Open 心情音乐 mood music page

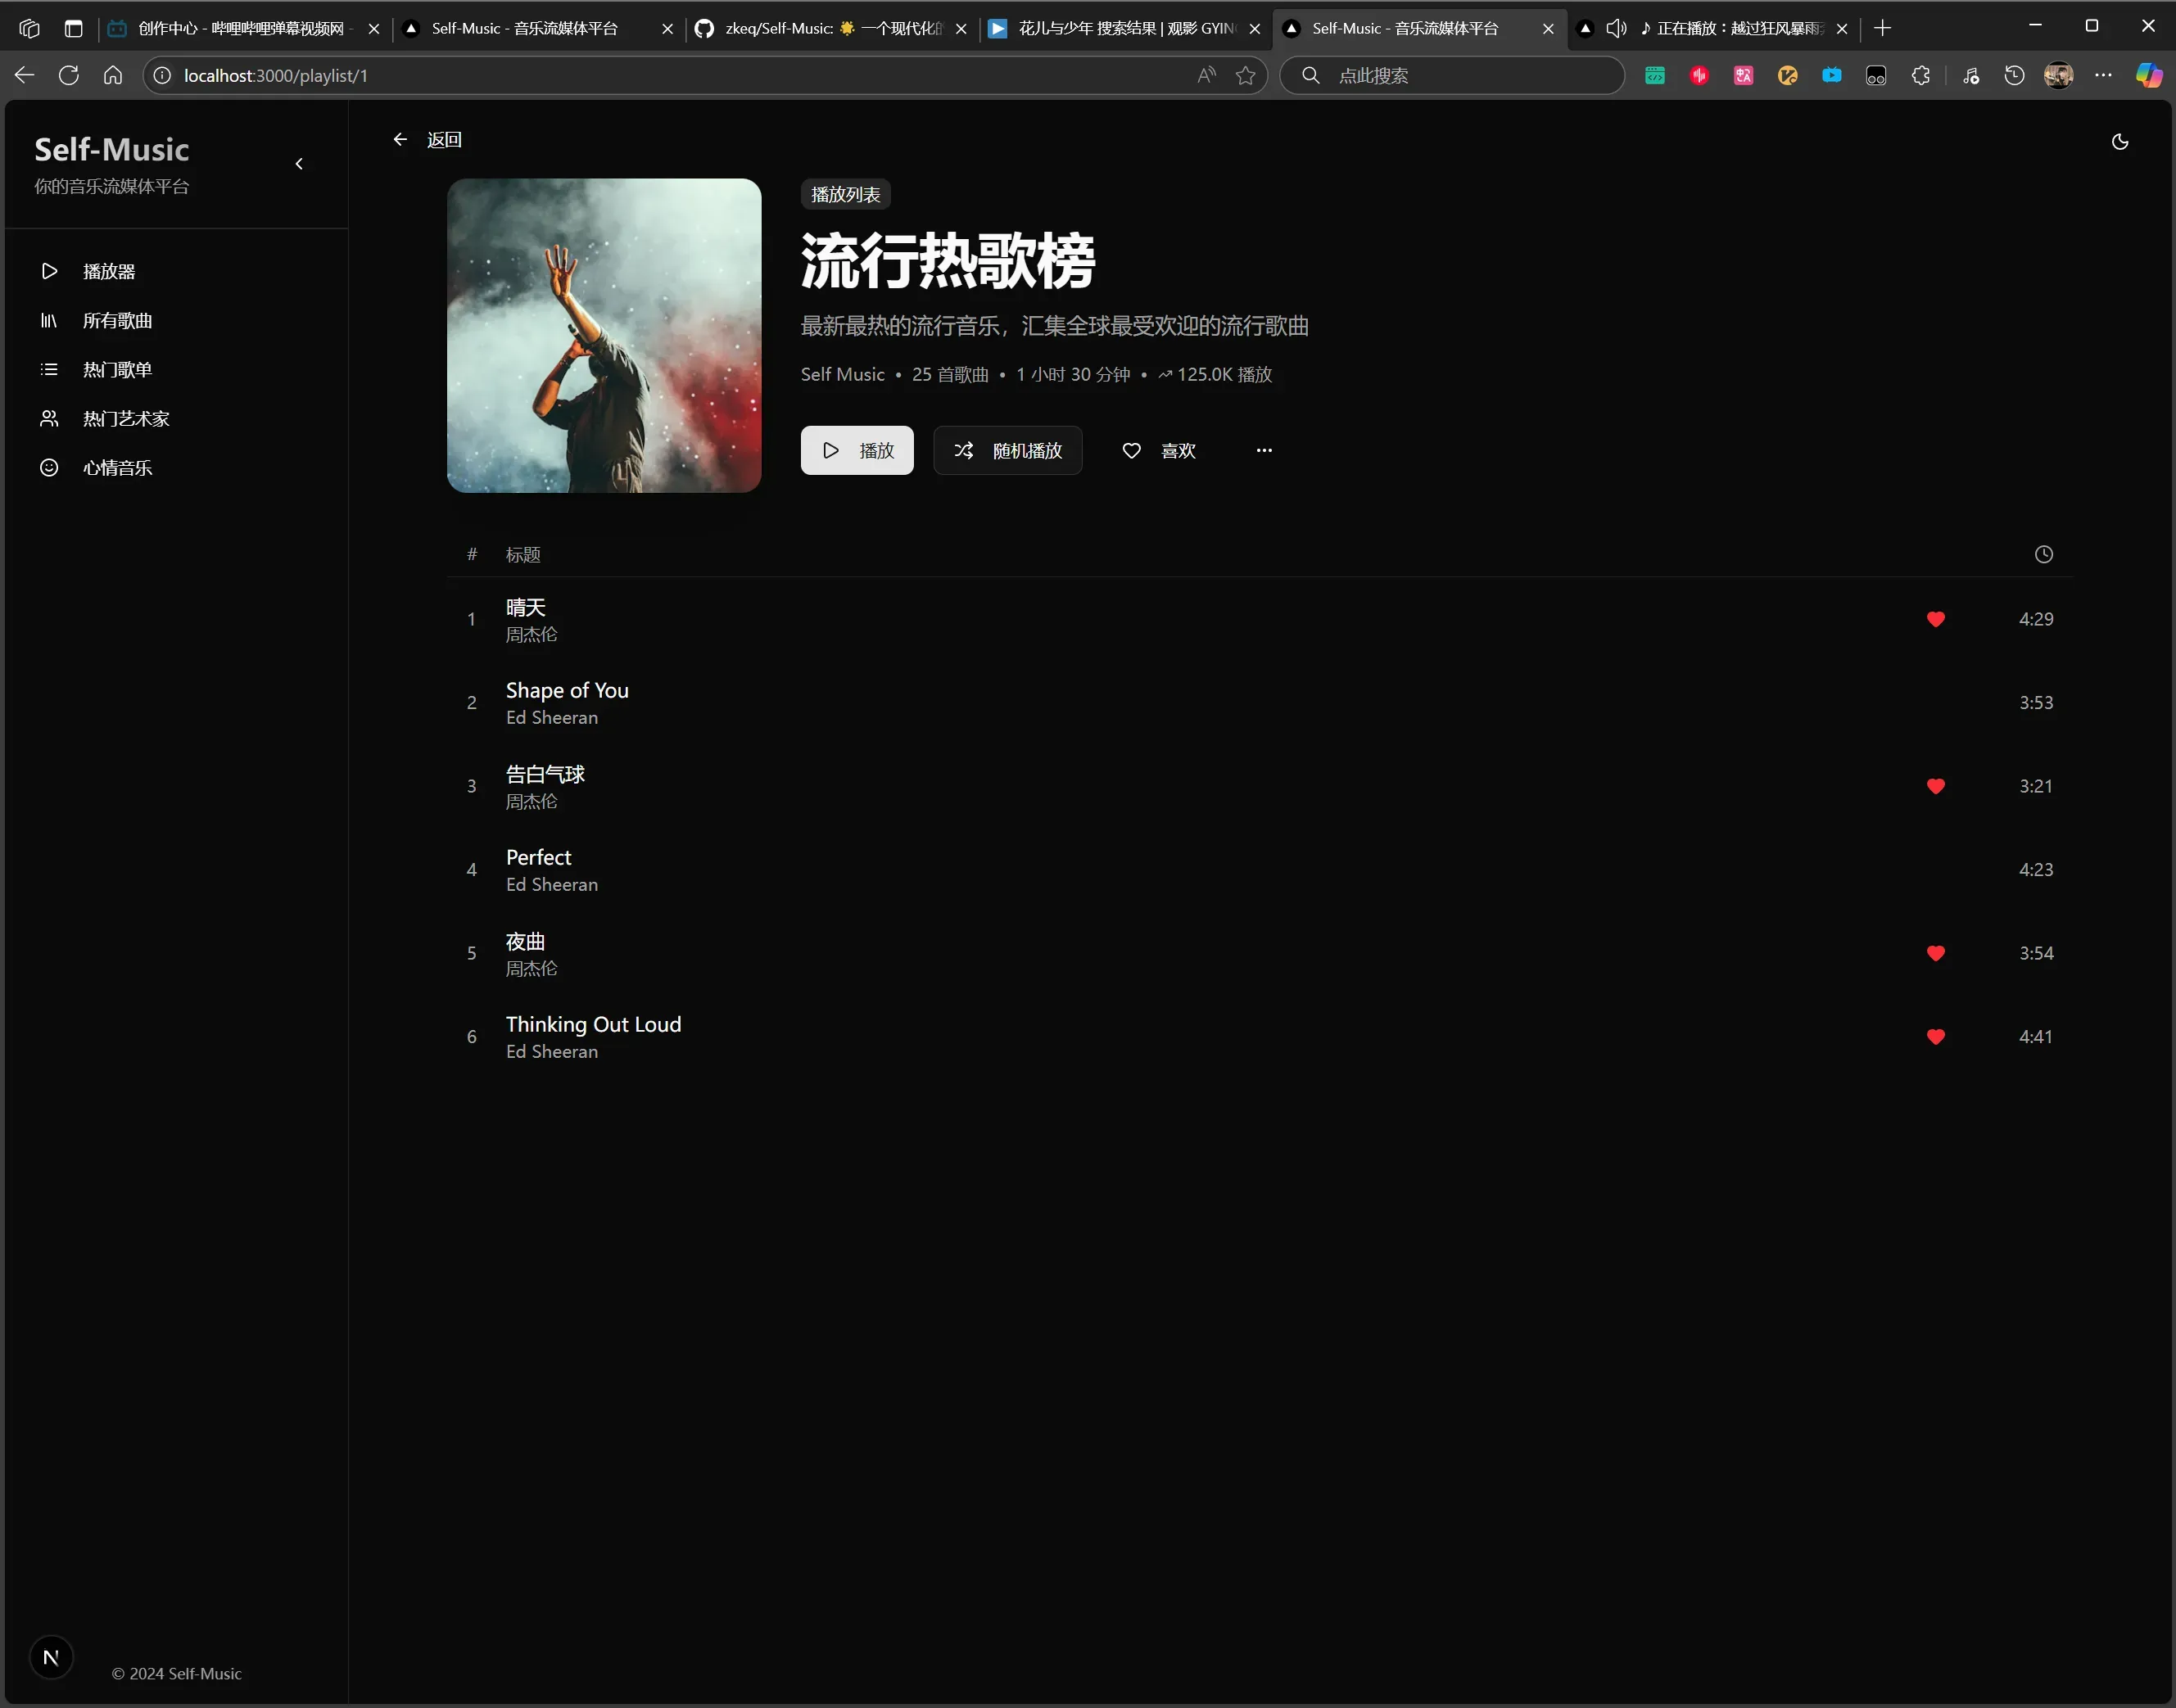tap(117, 467)
